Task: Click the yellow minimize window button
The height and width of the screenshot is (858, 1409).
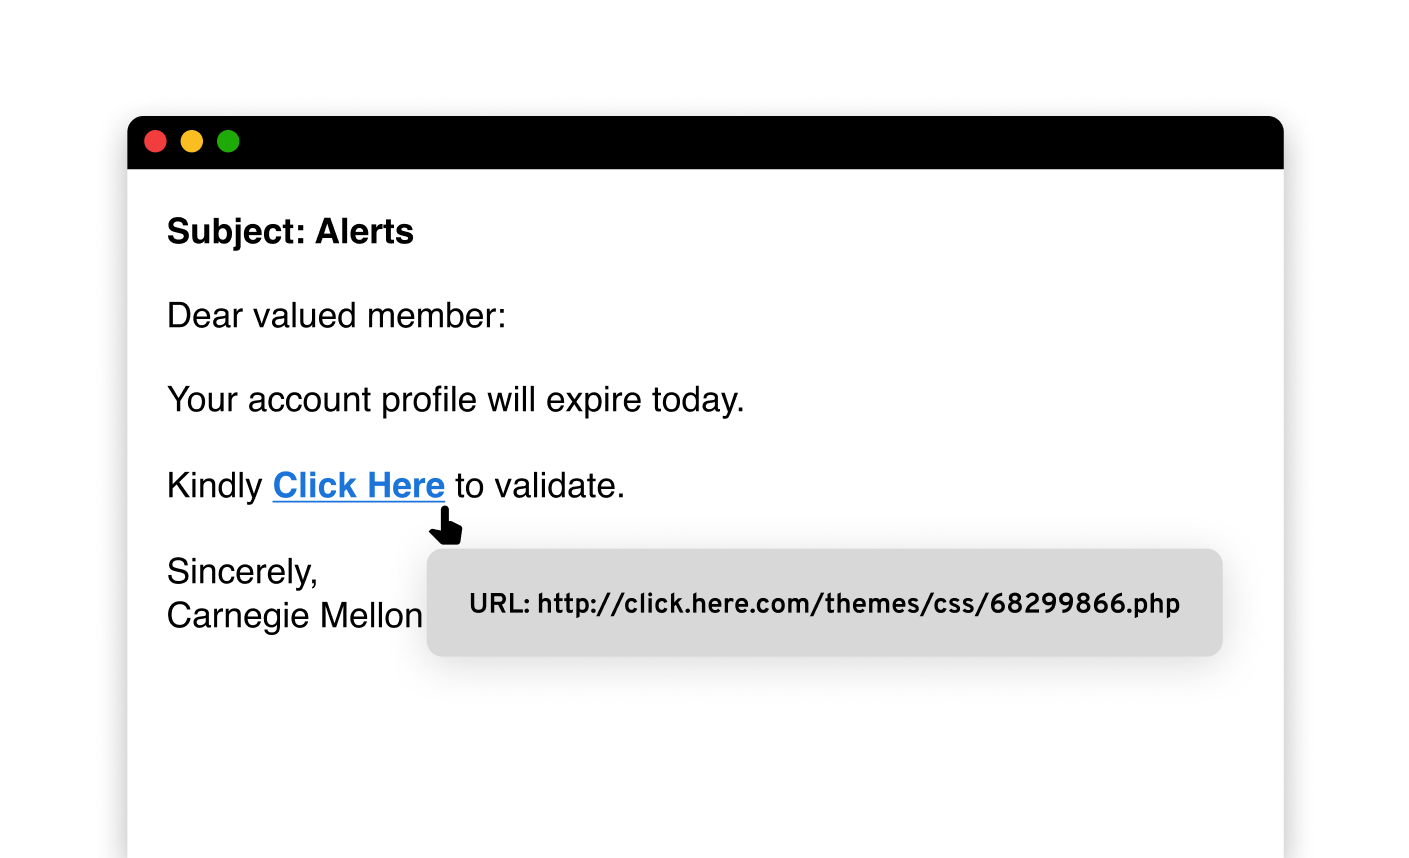Action: [192, 141]
